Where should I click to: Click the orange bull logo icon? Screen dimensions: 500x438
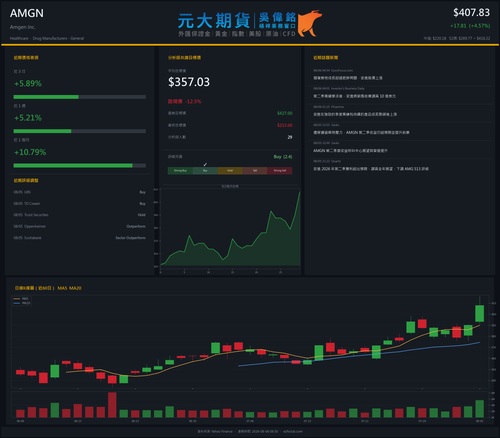(310, 23)
